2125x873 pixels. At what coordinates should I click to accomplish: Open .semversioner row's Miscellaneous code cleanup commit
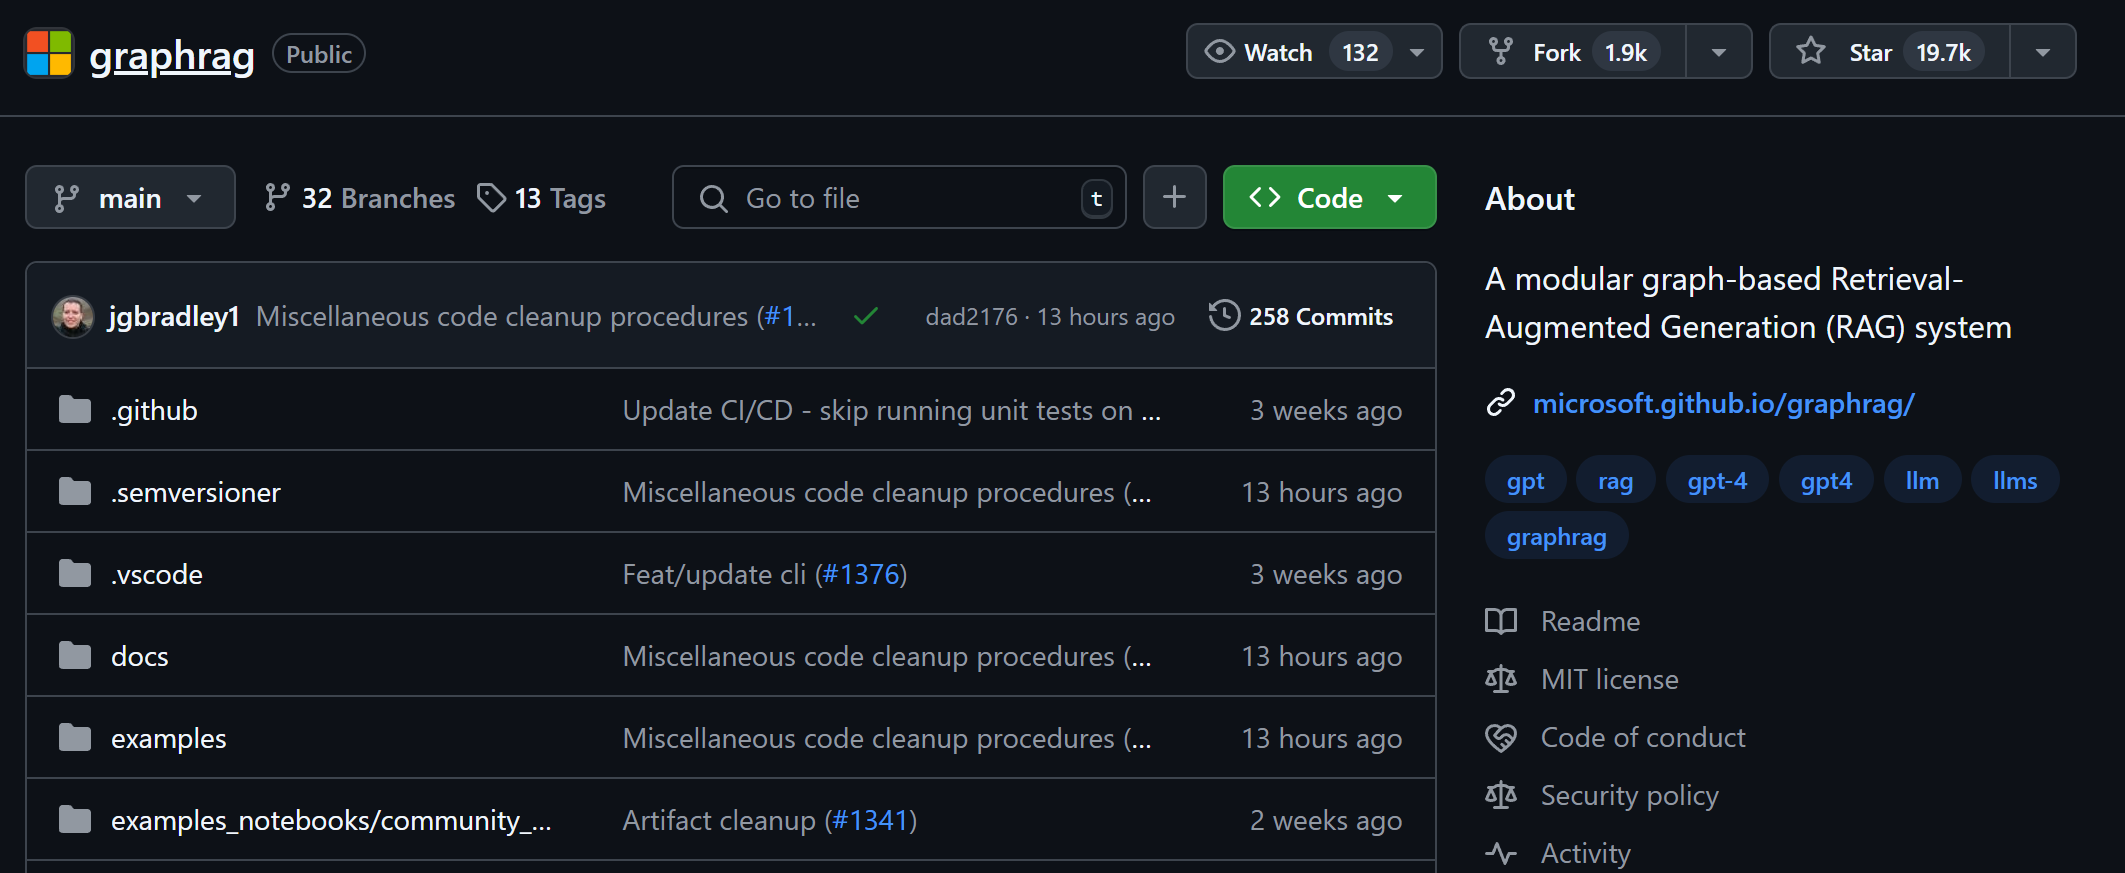pos(887,493)
